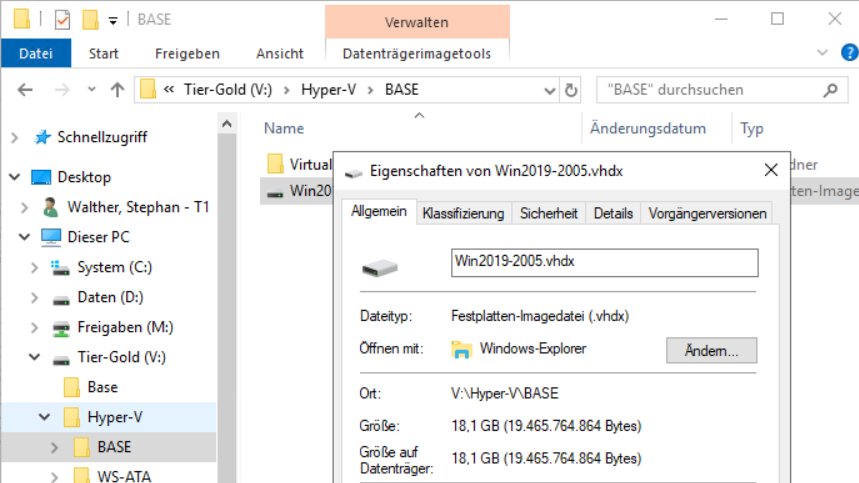Viewport: 859px width, 483px height.
Task: Open the Ansicht ribbon tab
Action: coord(280,53)
